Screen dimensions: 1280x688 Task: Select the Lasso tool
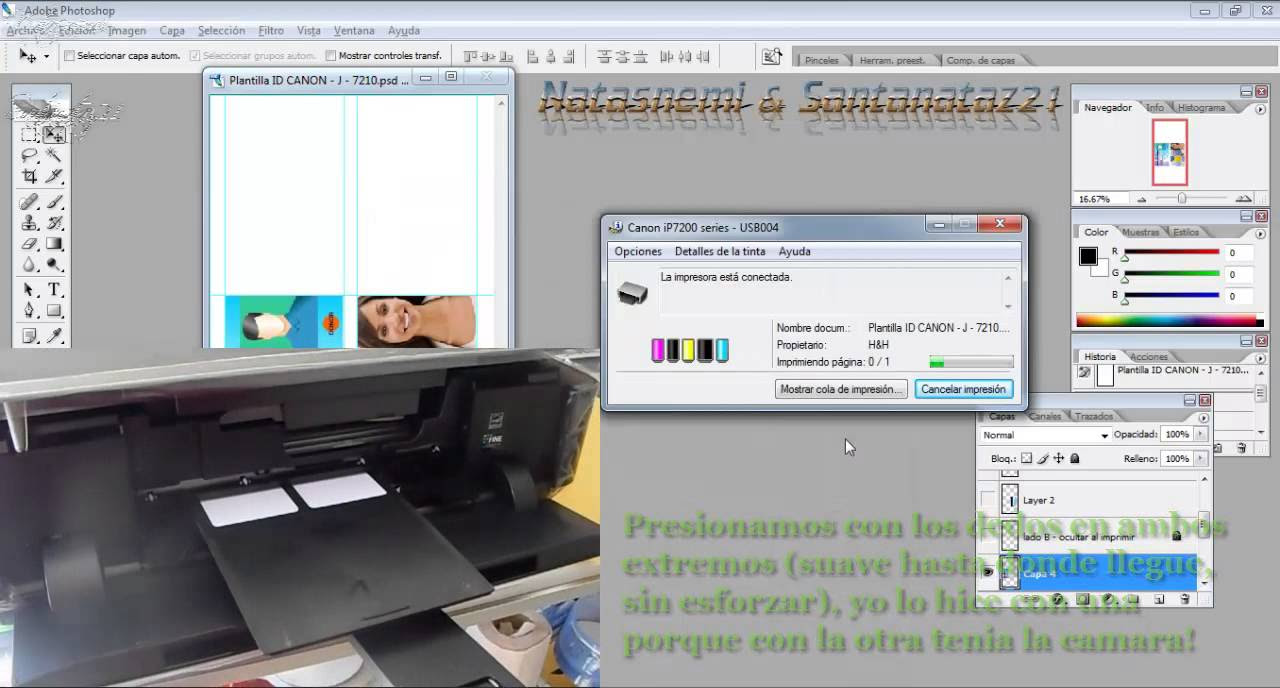(x=30, y=155)
